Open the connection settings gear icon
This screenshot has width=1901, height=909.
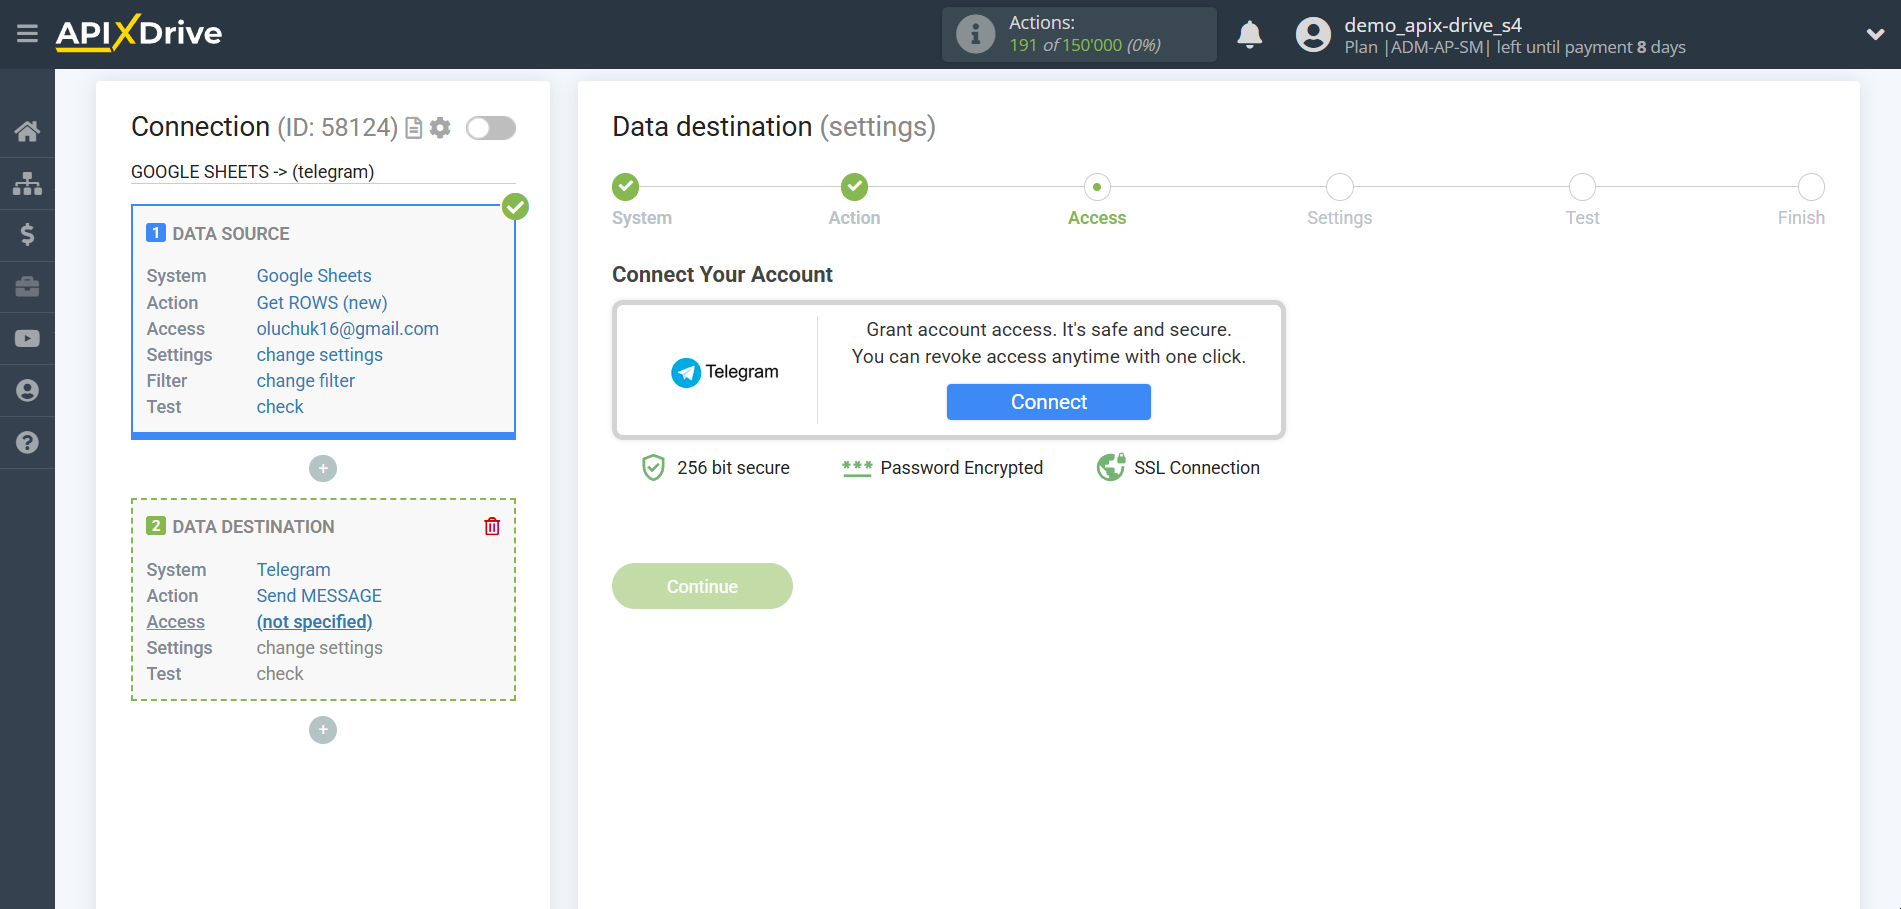click(x=440, y=128)
